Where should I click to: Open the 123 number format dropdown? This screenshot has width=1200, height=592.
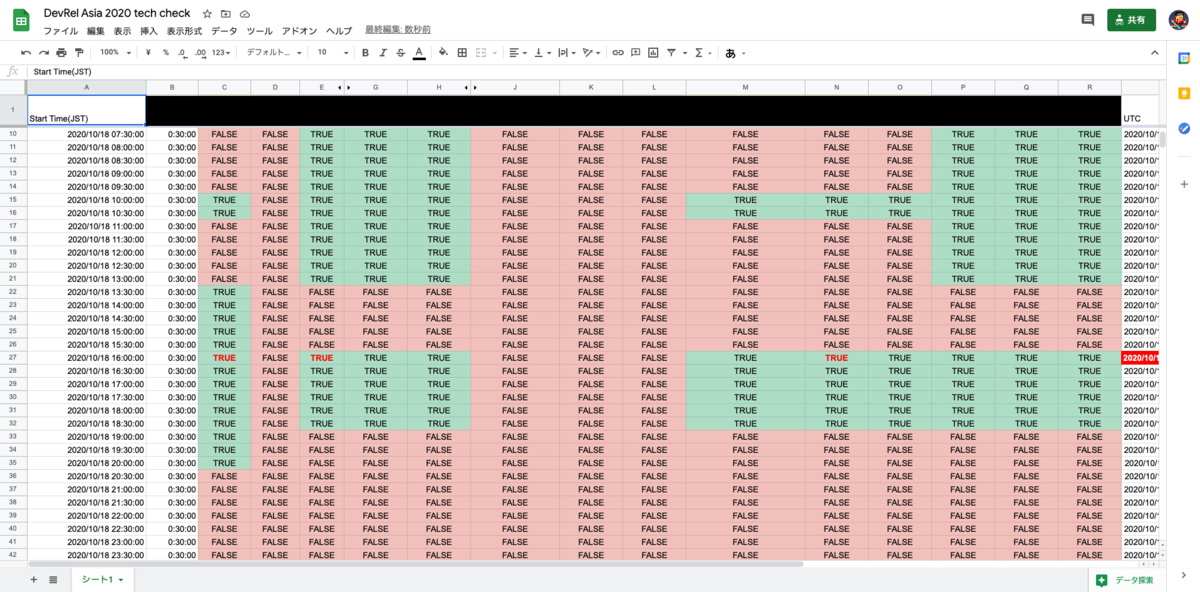coord(222,52)
